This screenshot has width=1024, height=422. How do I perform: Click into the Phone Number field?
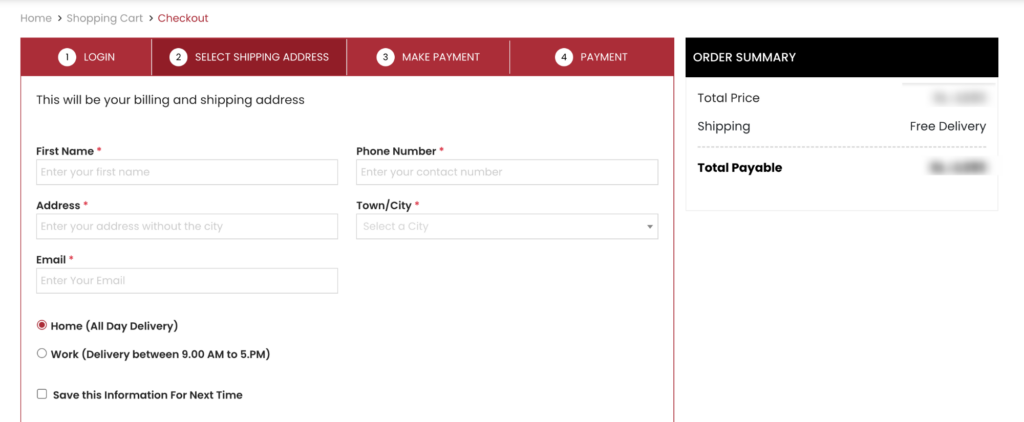[507, 172]
